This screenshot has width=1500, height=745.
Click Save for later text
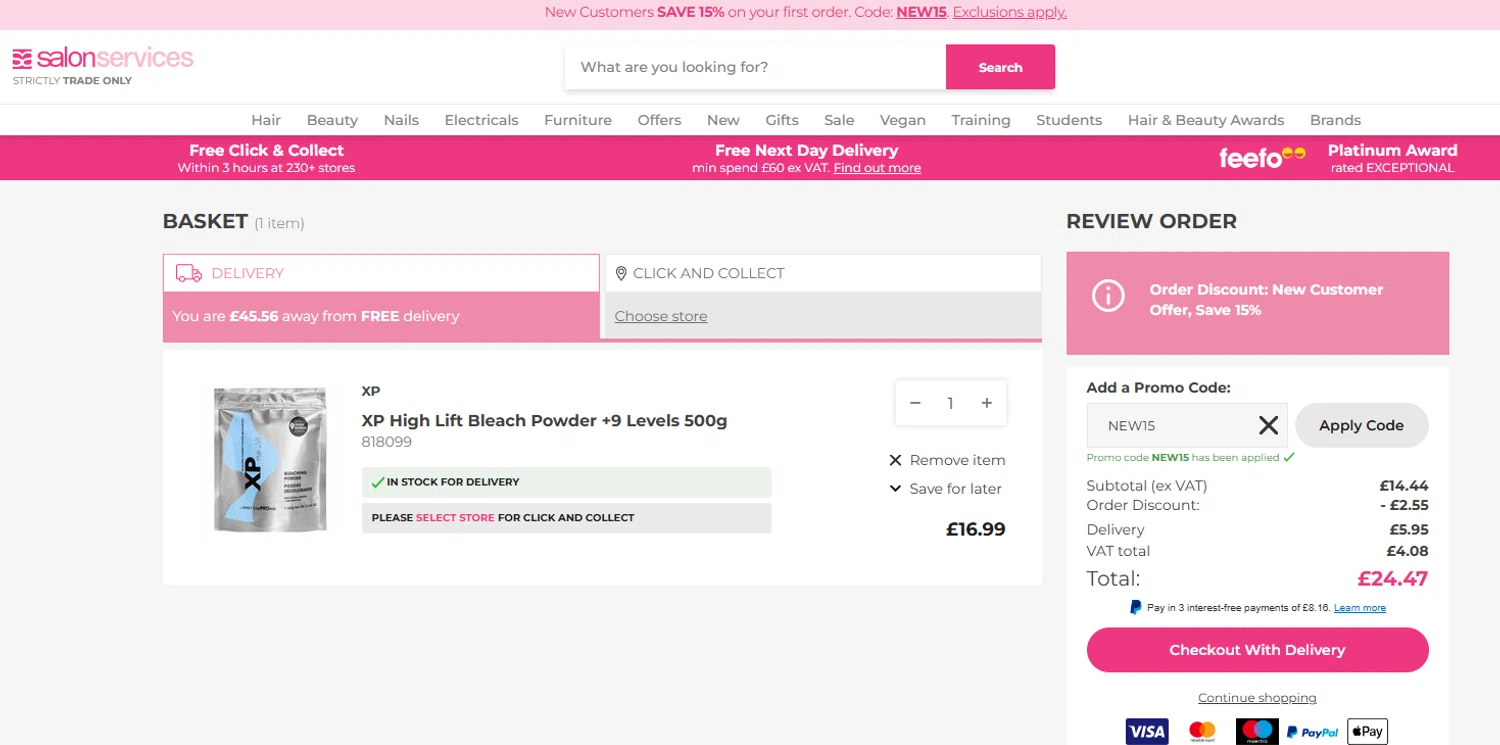click(x=955, y=489)
